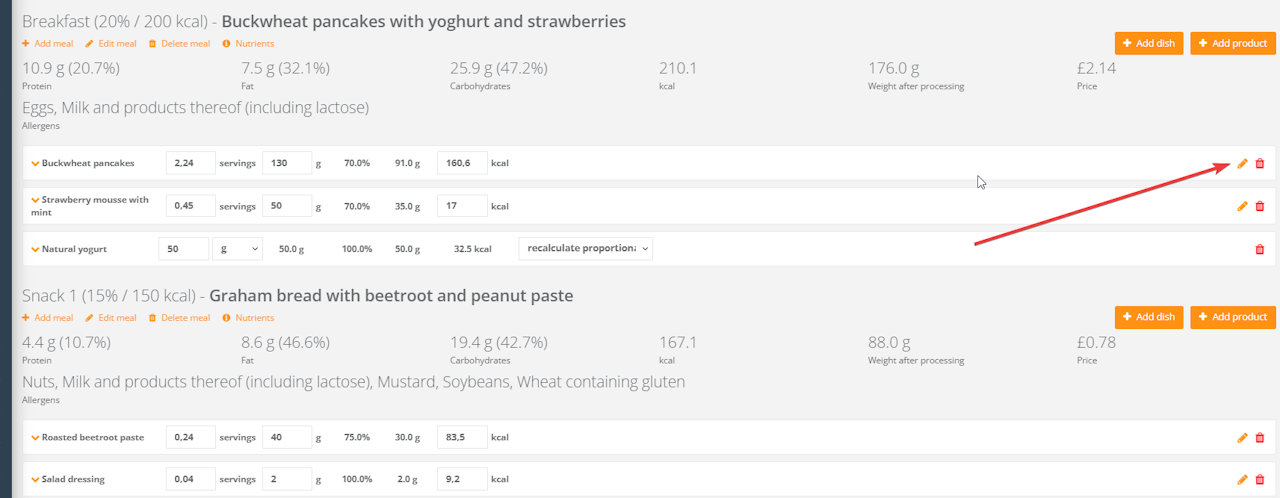Screen dimensions: 1280x498
Task: Expand the Buckwheat pancakes row chevron
Action: click(x=35, y=163)
